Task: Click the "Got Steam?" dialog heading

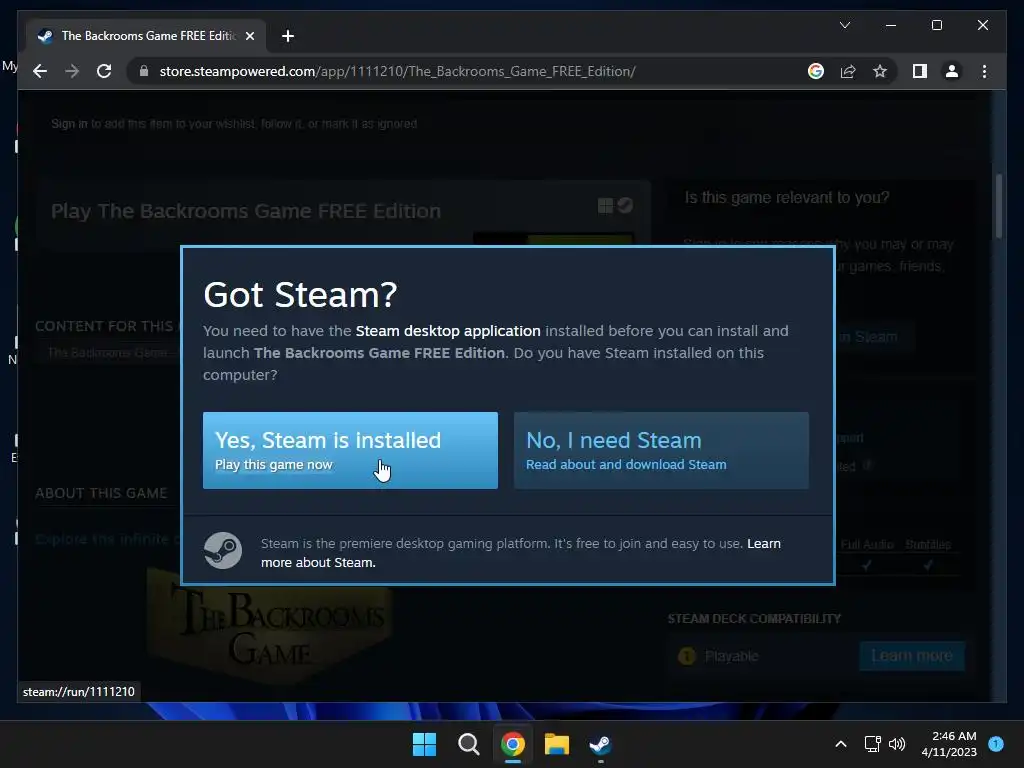Action: click(x=300, y=295)
